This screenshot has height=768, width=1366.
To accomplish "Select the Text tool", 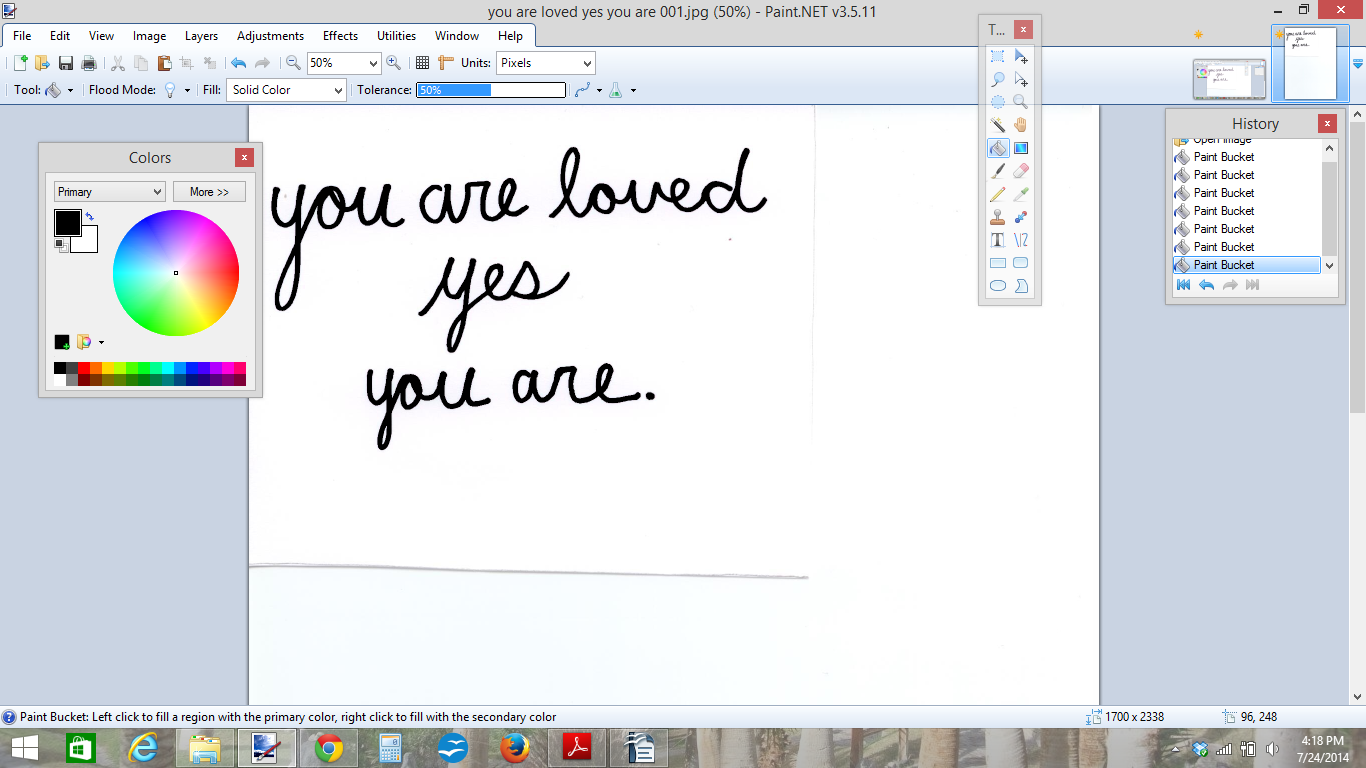I will (997, 240).
